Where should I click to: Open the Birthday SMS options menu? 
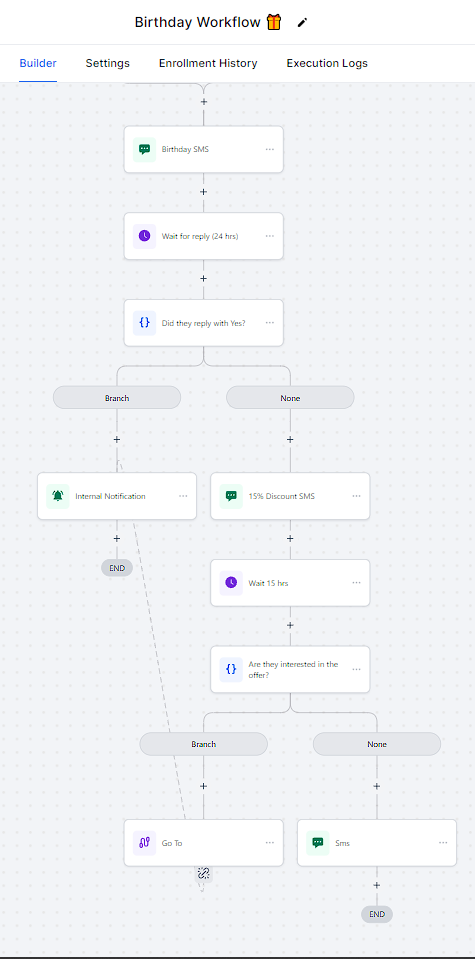point(270,149)
